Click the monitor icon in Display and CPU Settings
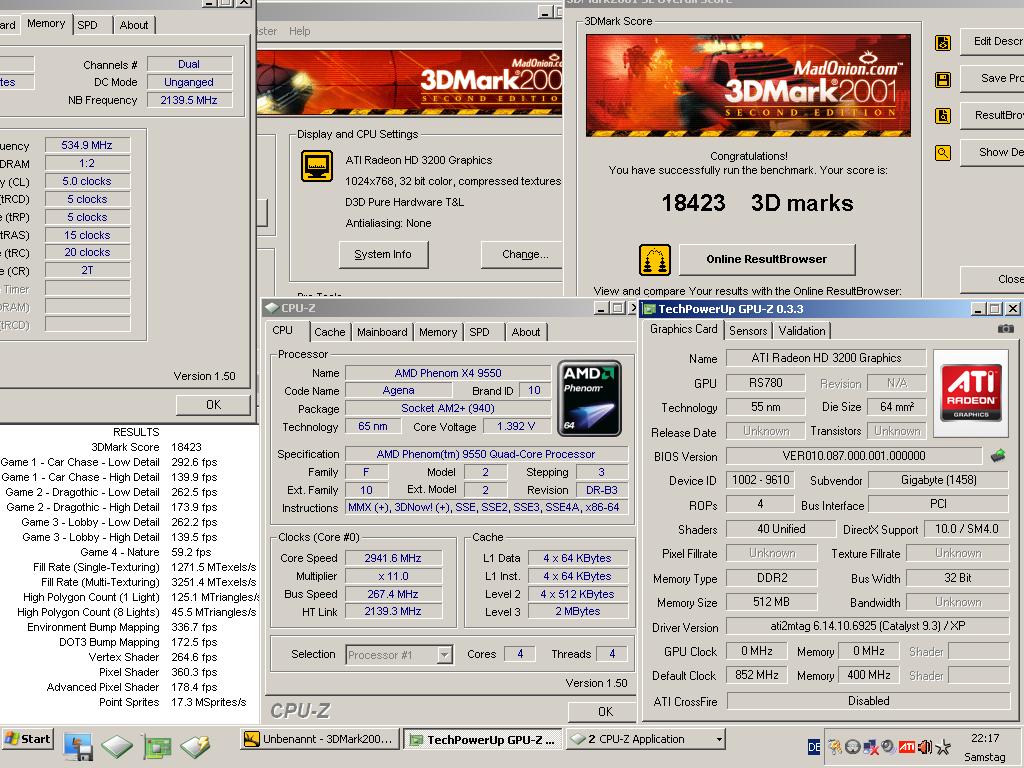This screenshot has height=768, width=1024. click(317, 166)
